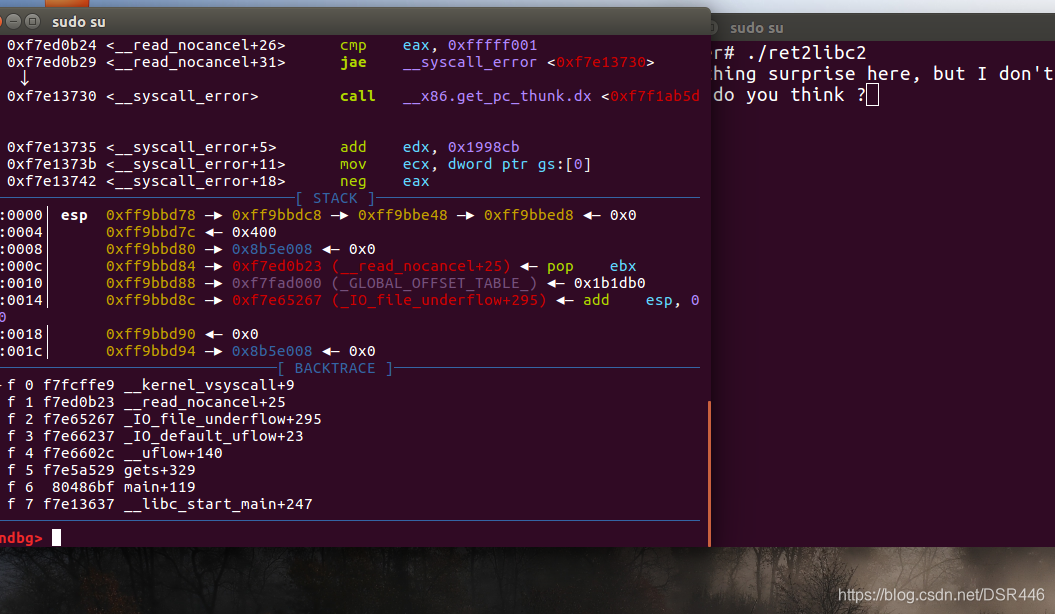Screen dimensions: 1055x614
Task: Click the '[ STACK ]' section header
Action: (335, 198)
